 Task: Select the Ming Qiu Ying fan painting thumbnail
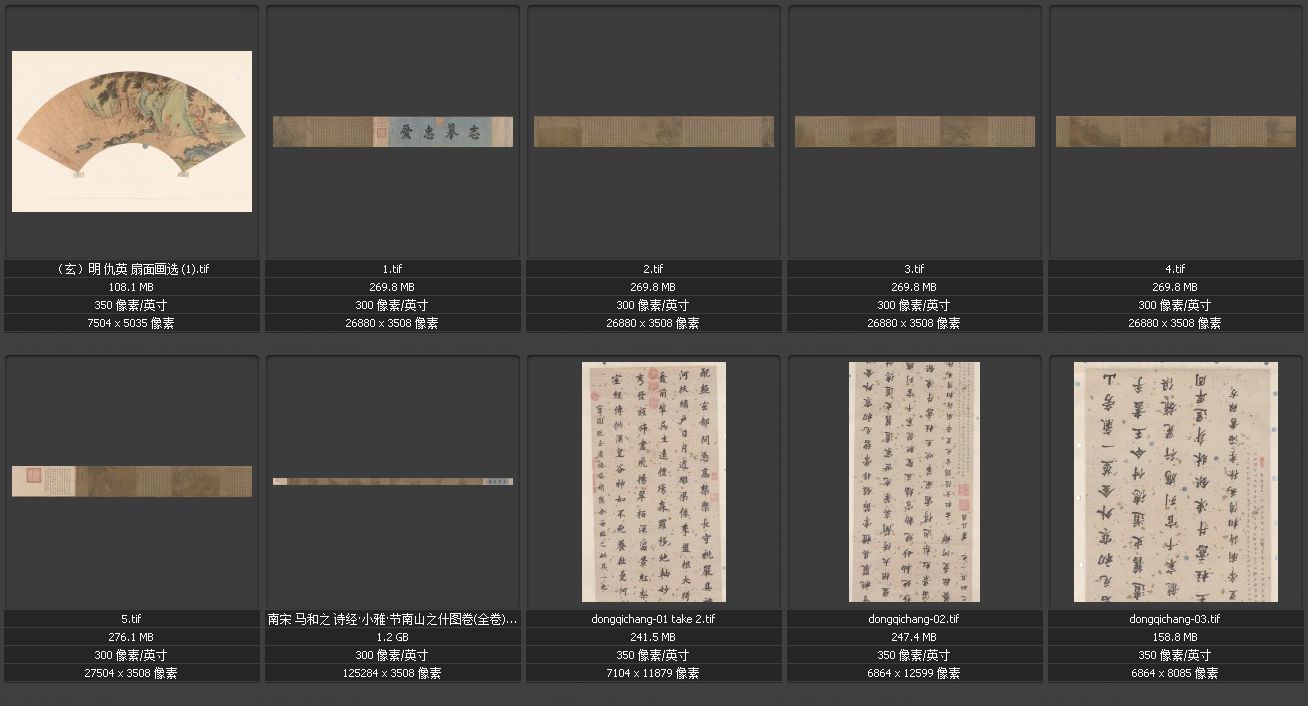click(132, 131)
